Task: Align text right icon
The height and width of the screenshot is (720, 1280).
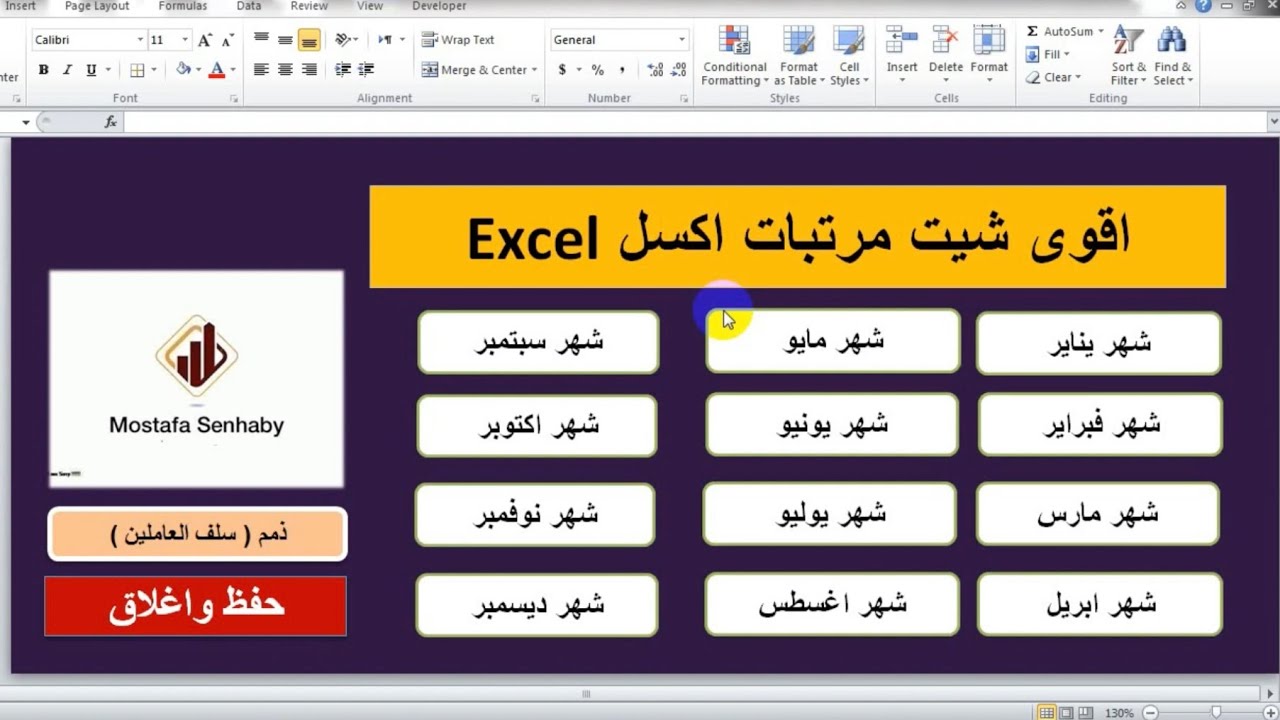Action: (309, 70)
